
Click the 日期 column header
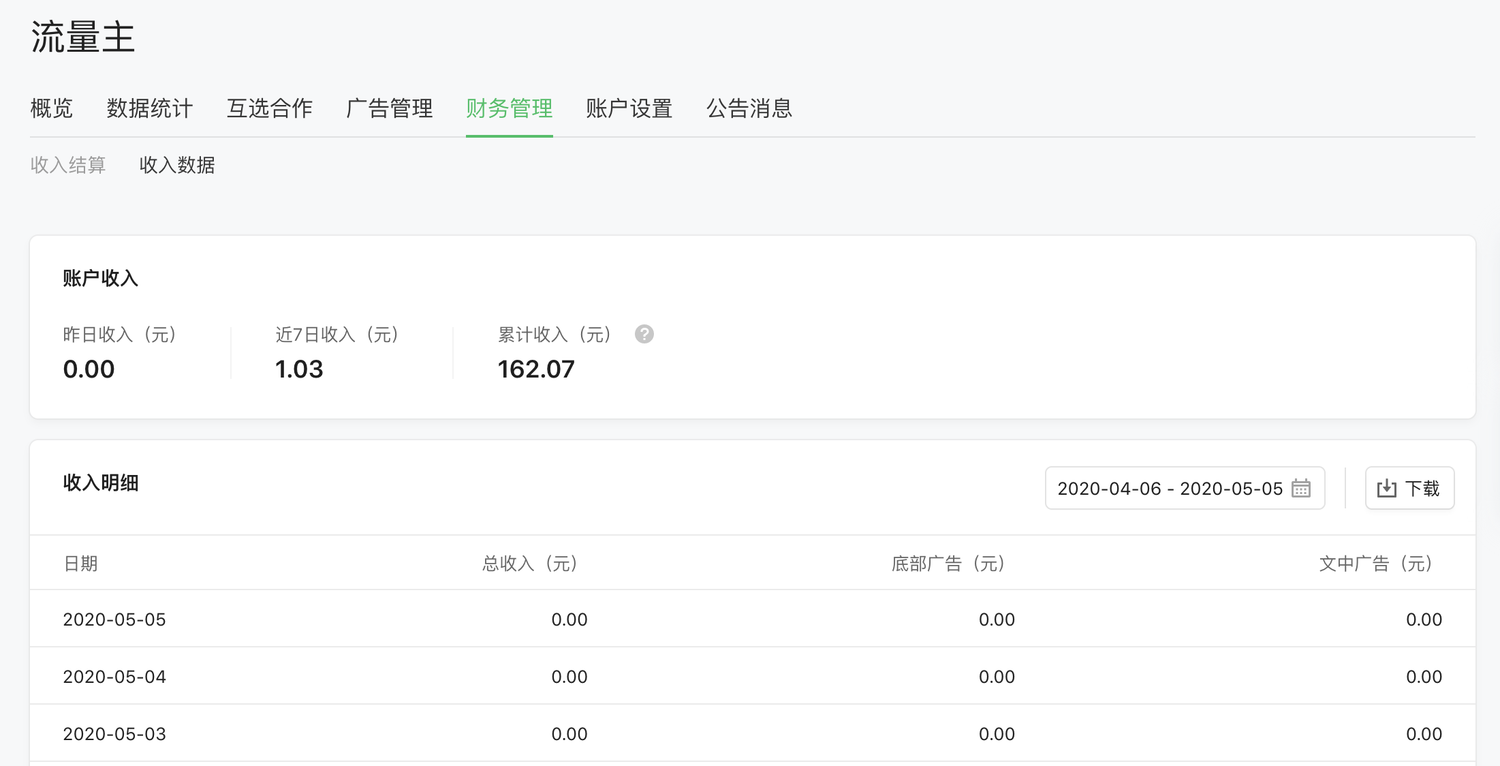click(x=80, y=564)
